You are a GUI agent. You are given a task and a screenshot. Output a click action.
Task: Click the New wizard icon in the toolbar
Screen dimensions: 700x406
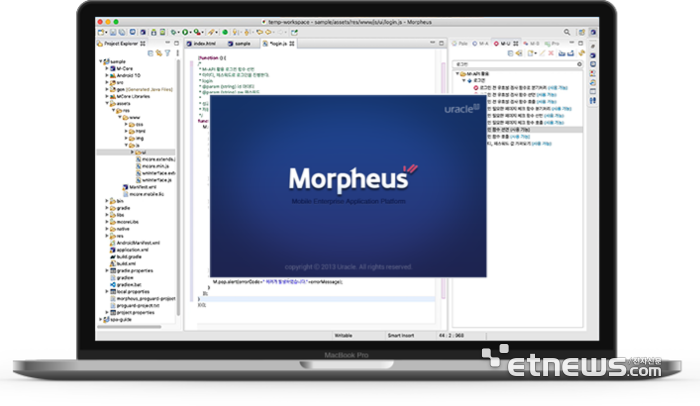point(101,32)
